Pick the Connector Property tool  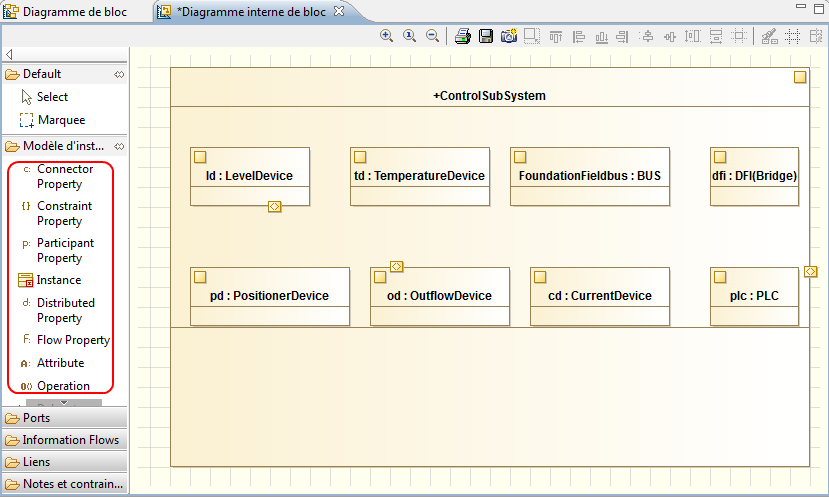click(x=60, y=177)
